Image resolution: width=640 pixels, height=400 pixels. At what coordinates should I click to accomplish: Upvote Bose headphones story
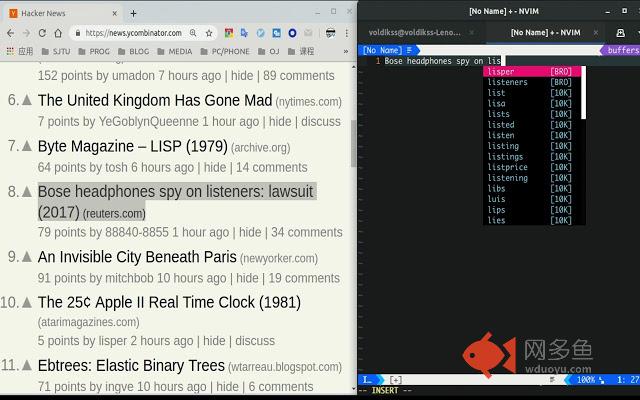(x=27, y=191)
